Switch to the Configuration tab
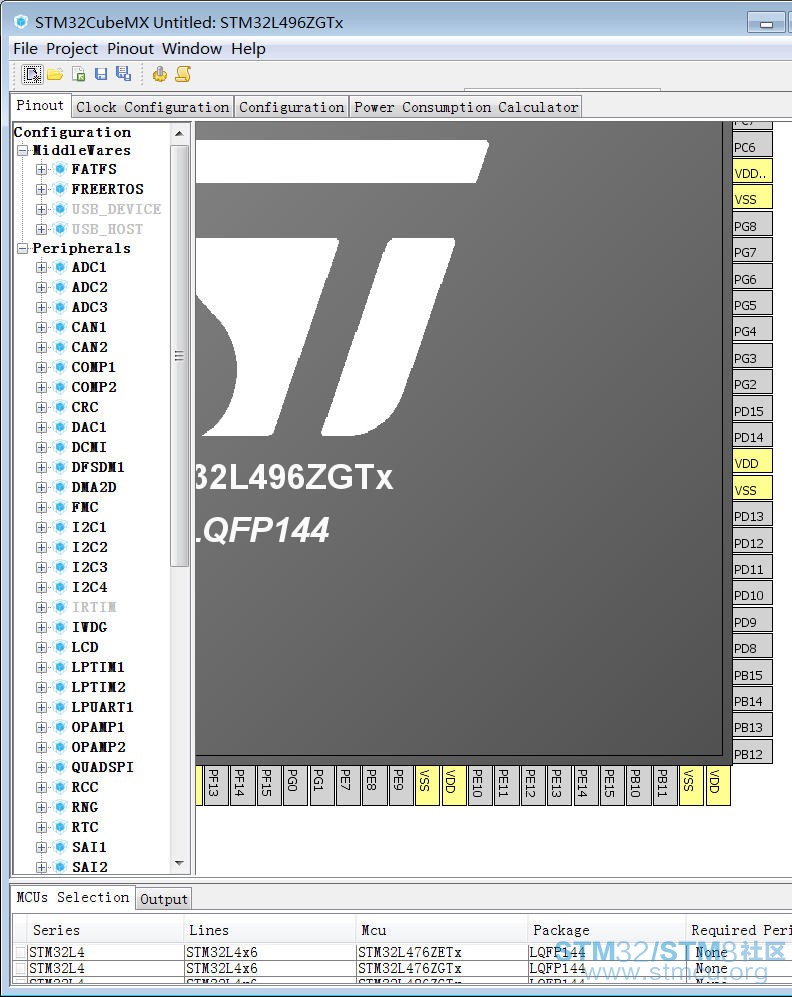Image resolution: width=792 pixels, height=997 pixels. (x=292, y=107)
